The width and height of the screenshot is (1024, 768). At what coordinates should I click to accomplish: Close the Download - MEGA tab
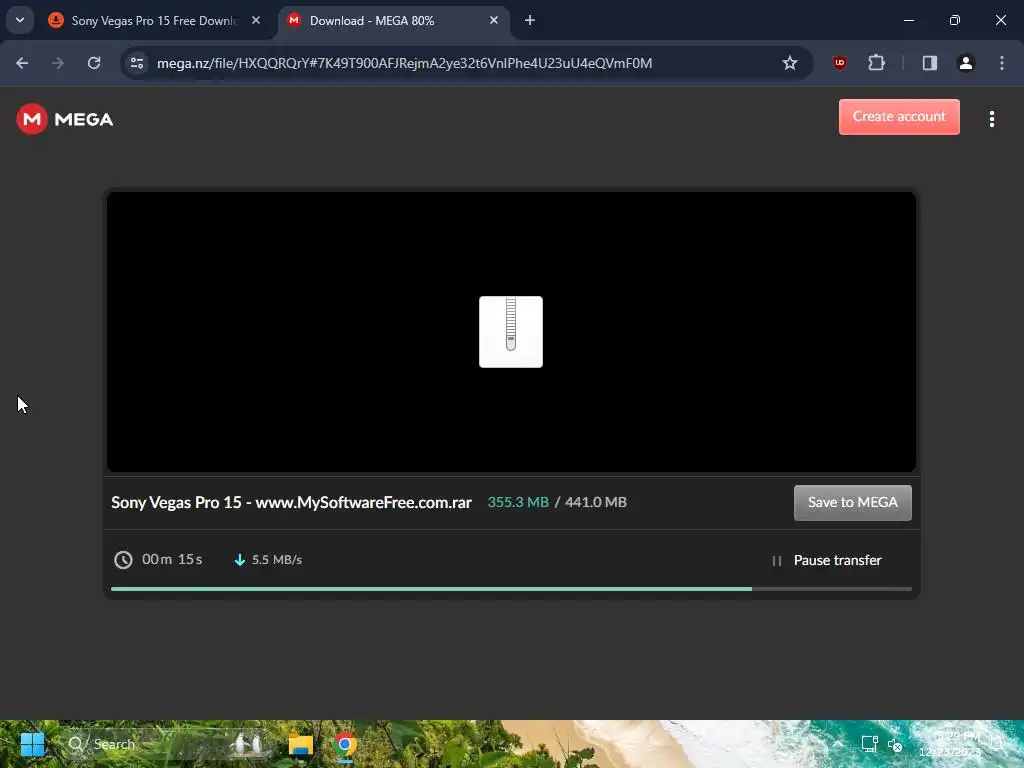click(494, 20)
